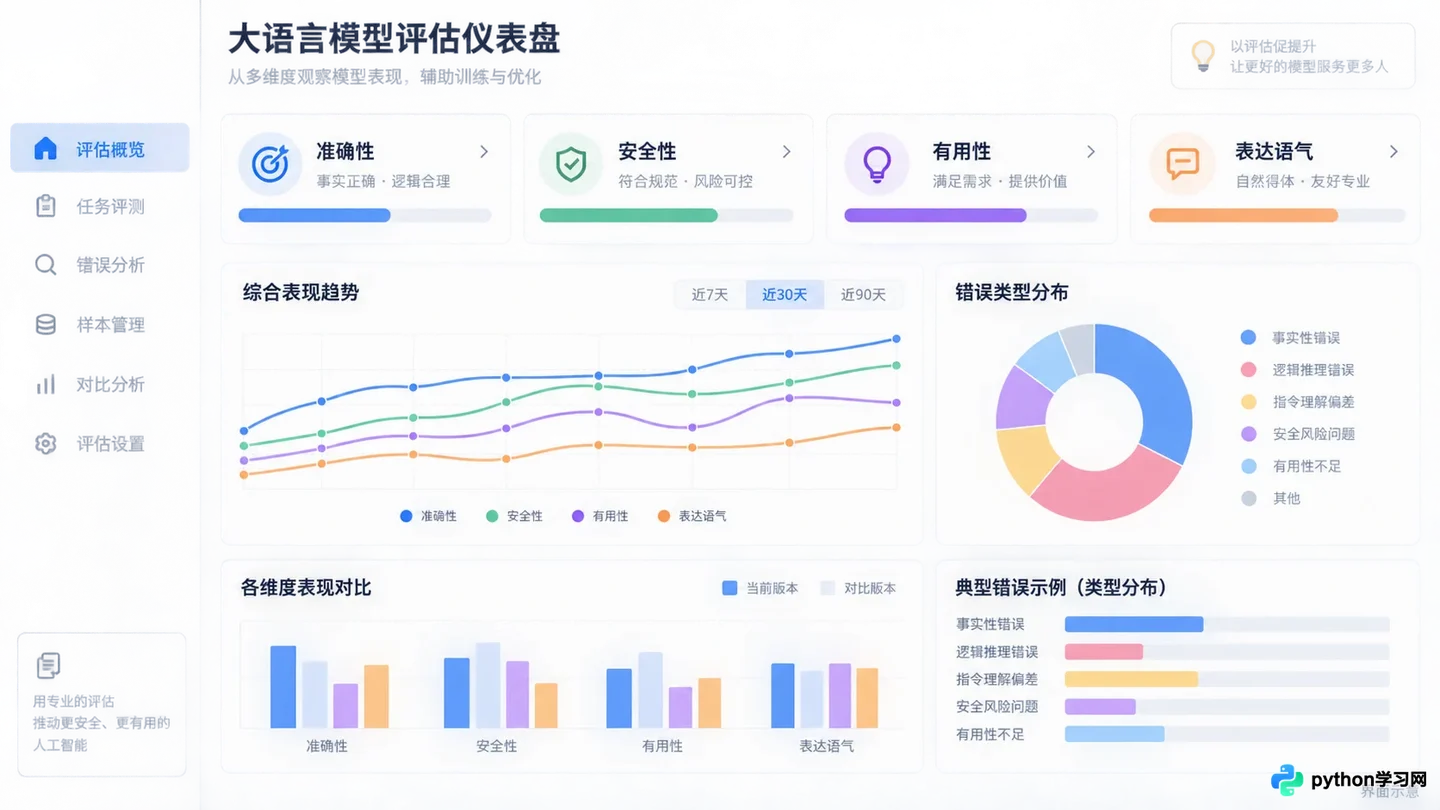Open 错误分析 in the sidebar

[x=99, y=265]
